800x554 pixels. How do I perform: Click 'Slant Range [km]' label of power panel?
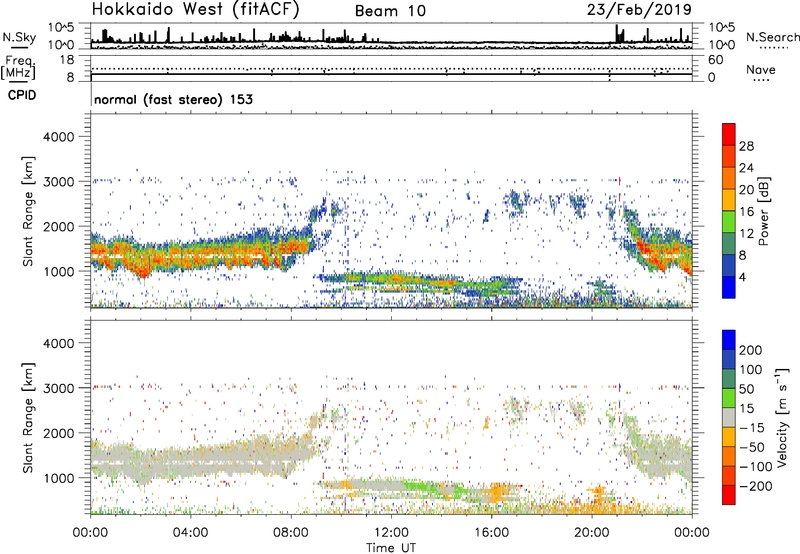tap(28, 211)
